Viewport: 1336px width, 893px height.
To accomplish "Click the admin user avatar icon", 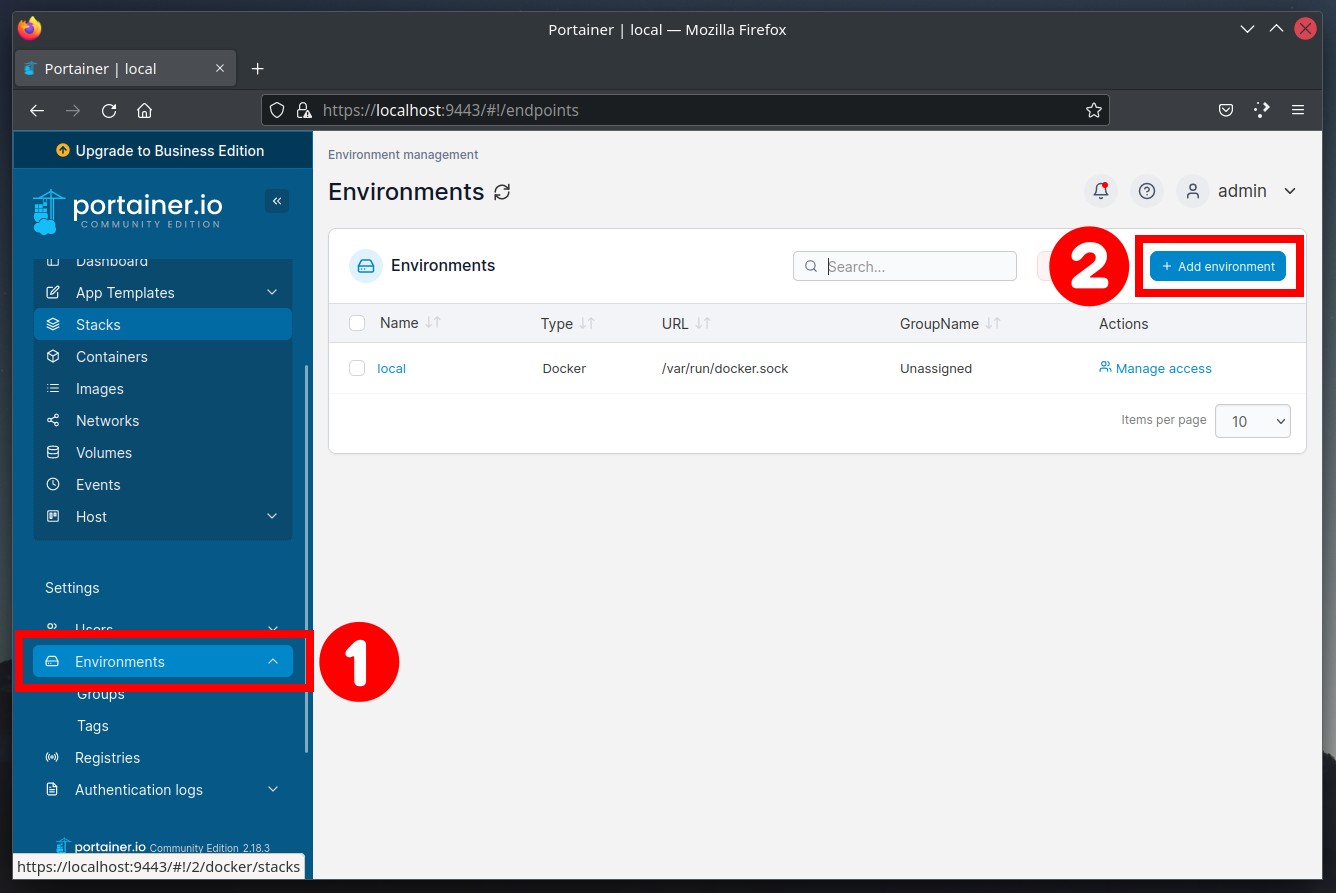I will 1192,191.
